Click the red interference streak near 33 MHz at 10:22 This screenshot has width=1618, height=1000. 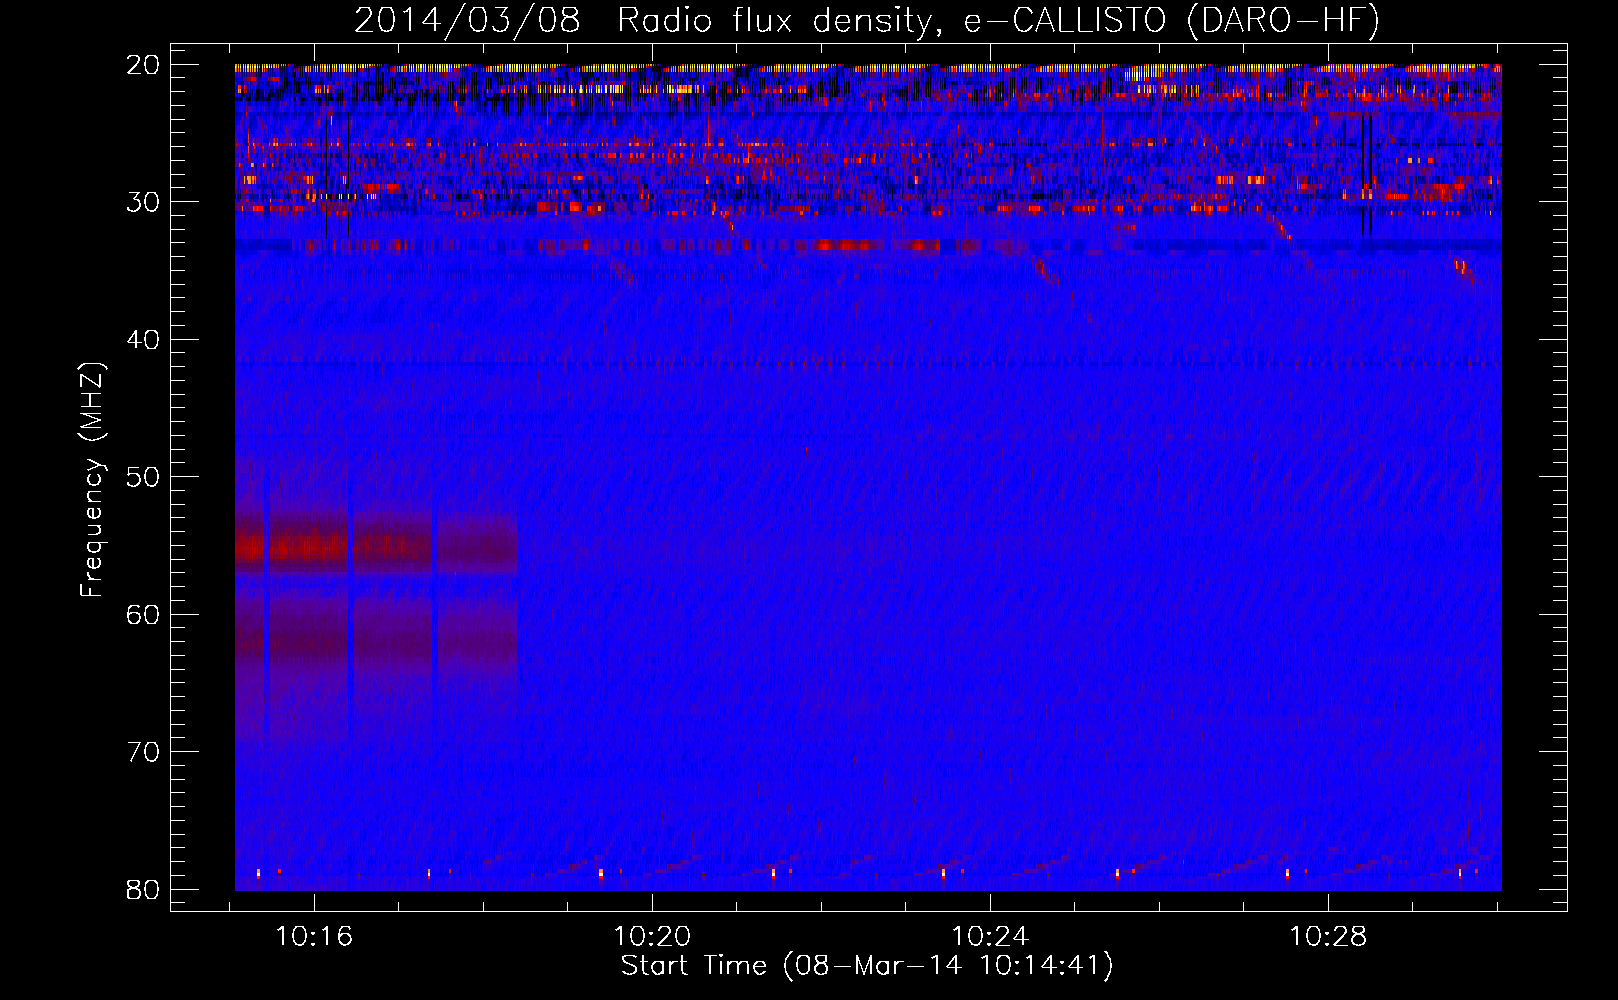(x=848, y=245)
